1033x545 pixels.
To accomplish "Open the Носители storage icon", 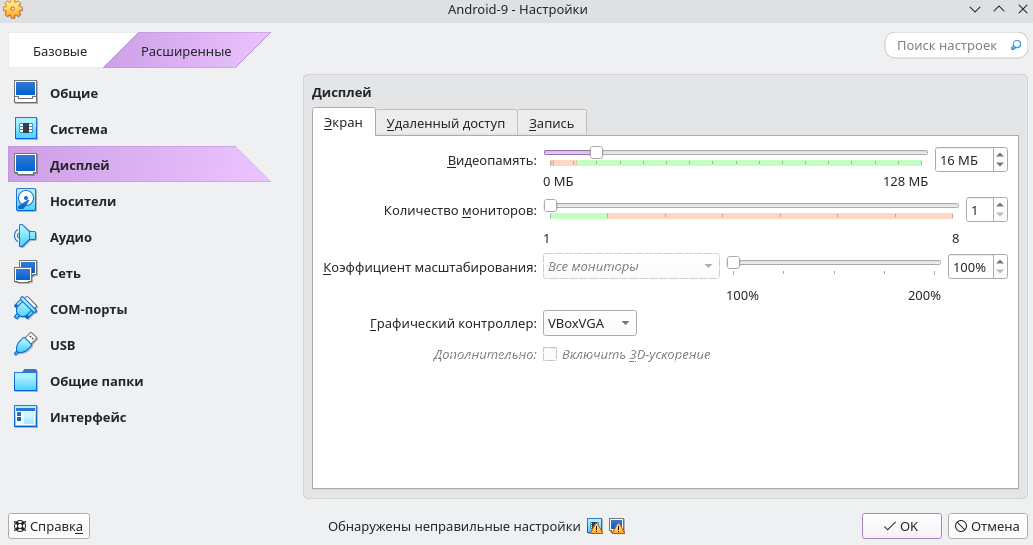I will click(x=26, y=201).
